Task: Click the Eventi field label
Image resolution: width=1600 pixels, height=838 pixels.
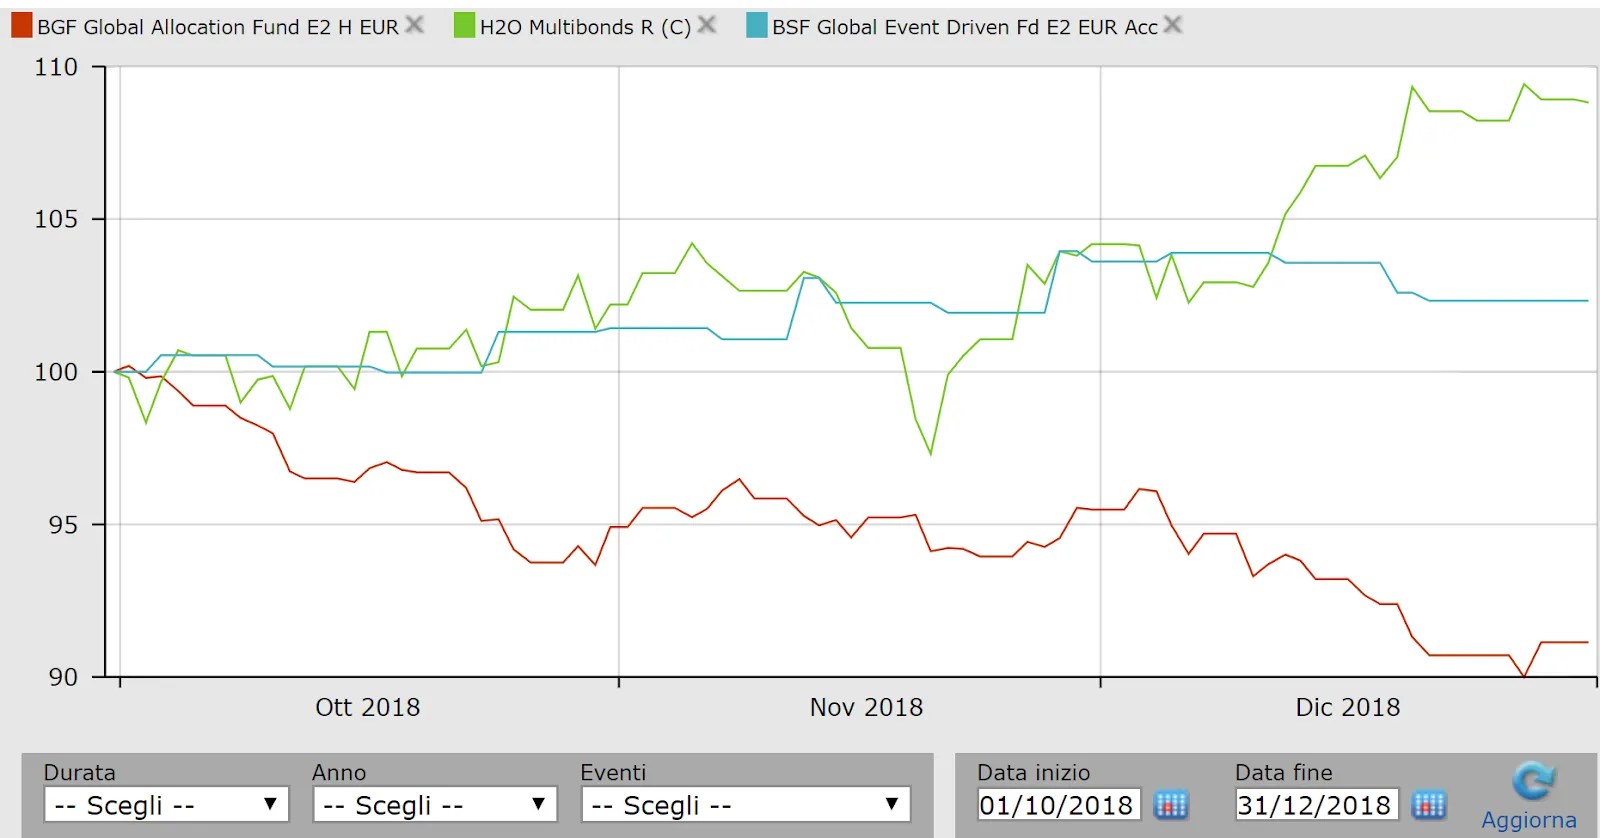Action: tap(613, 772)
